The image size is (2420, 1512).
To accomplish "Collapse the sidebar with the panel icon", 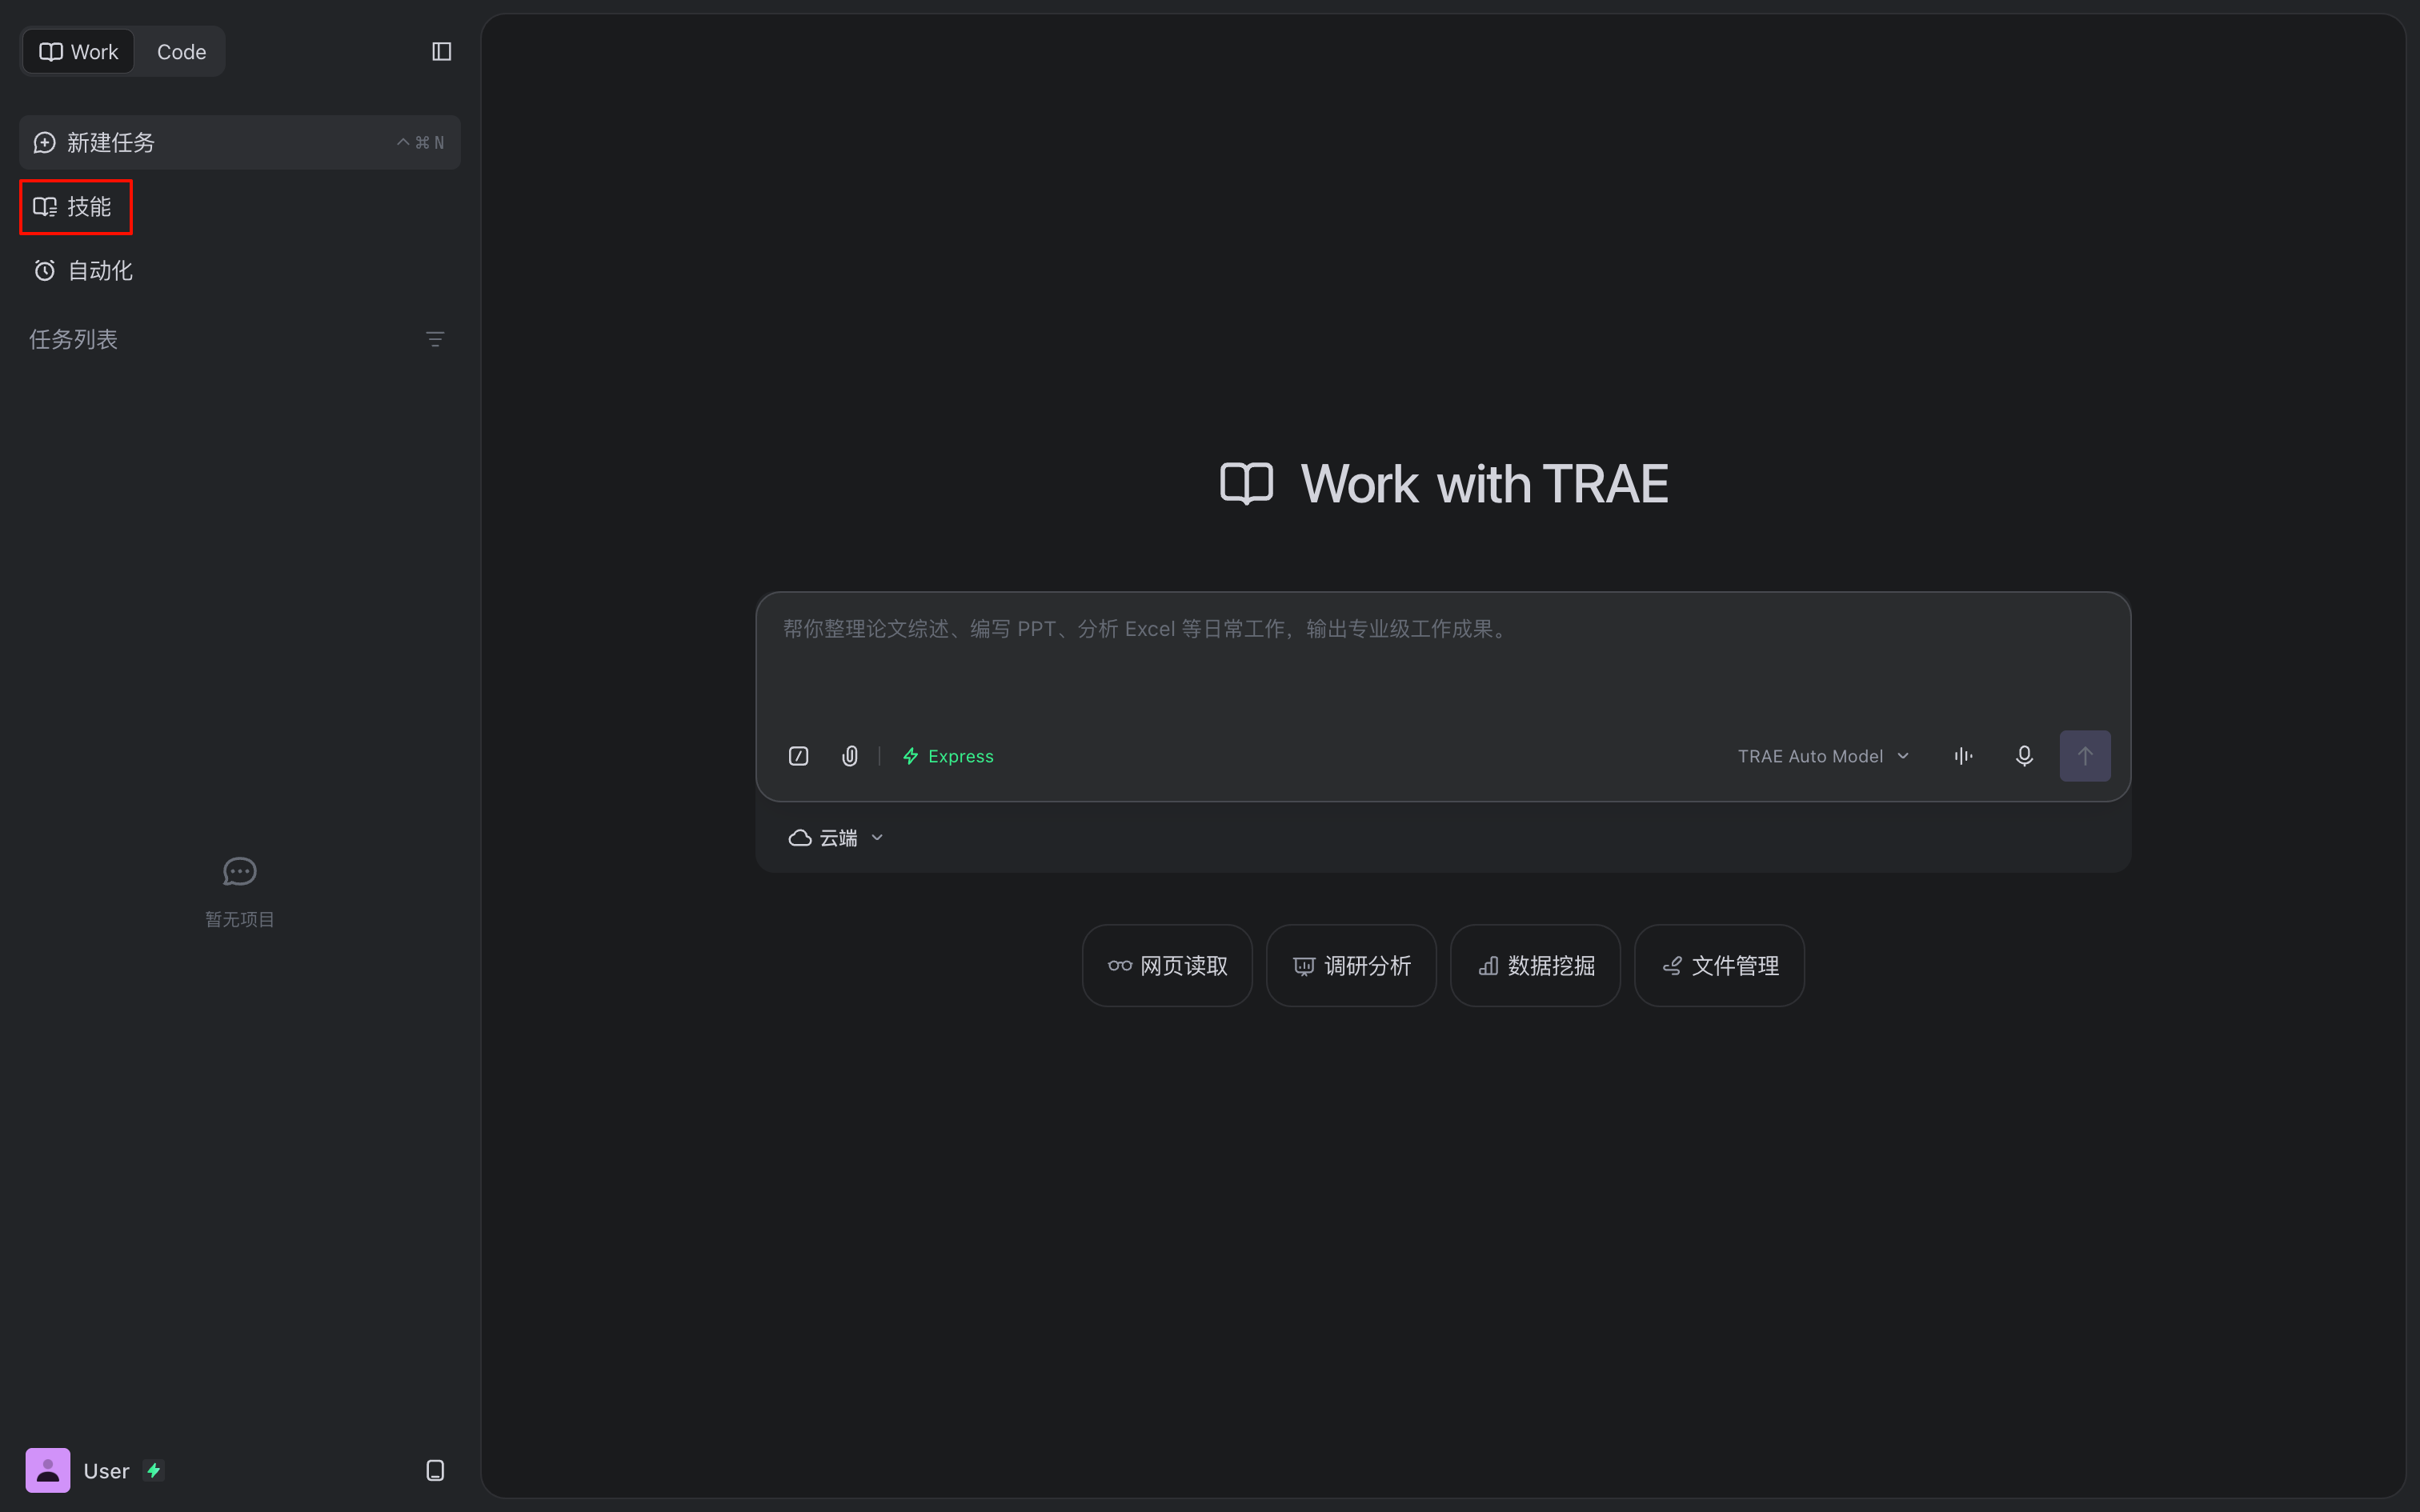I will [441, 52].
